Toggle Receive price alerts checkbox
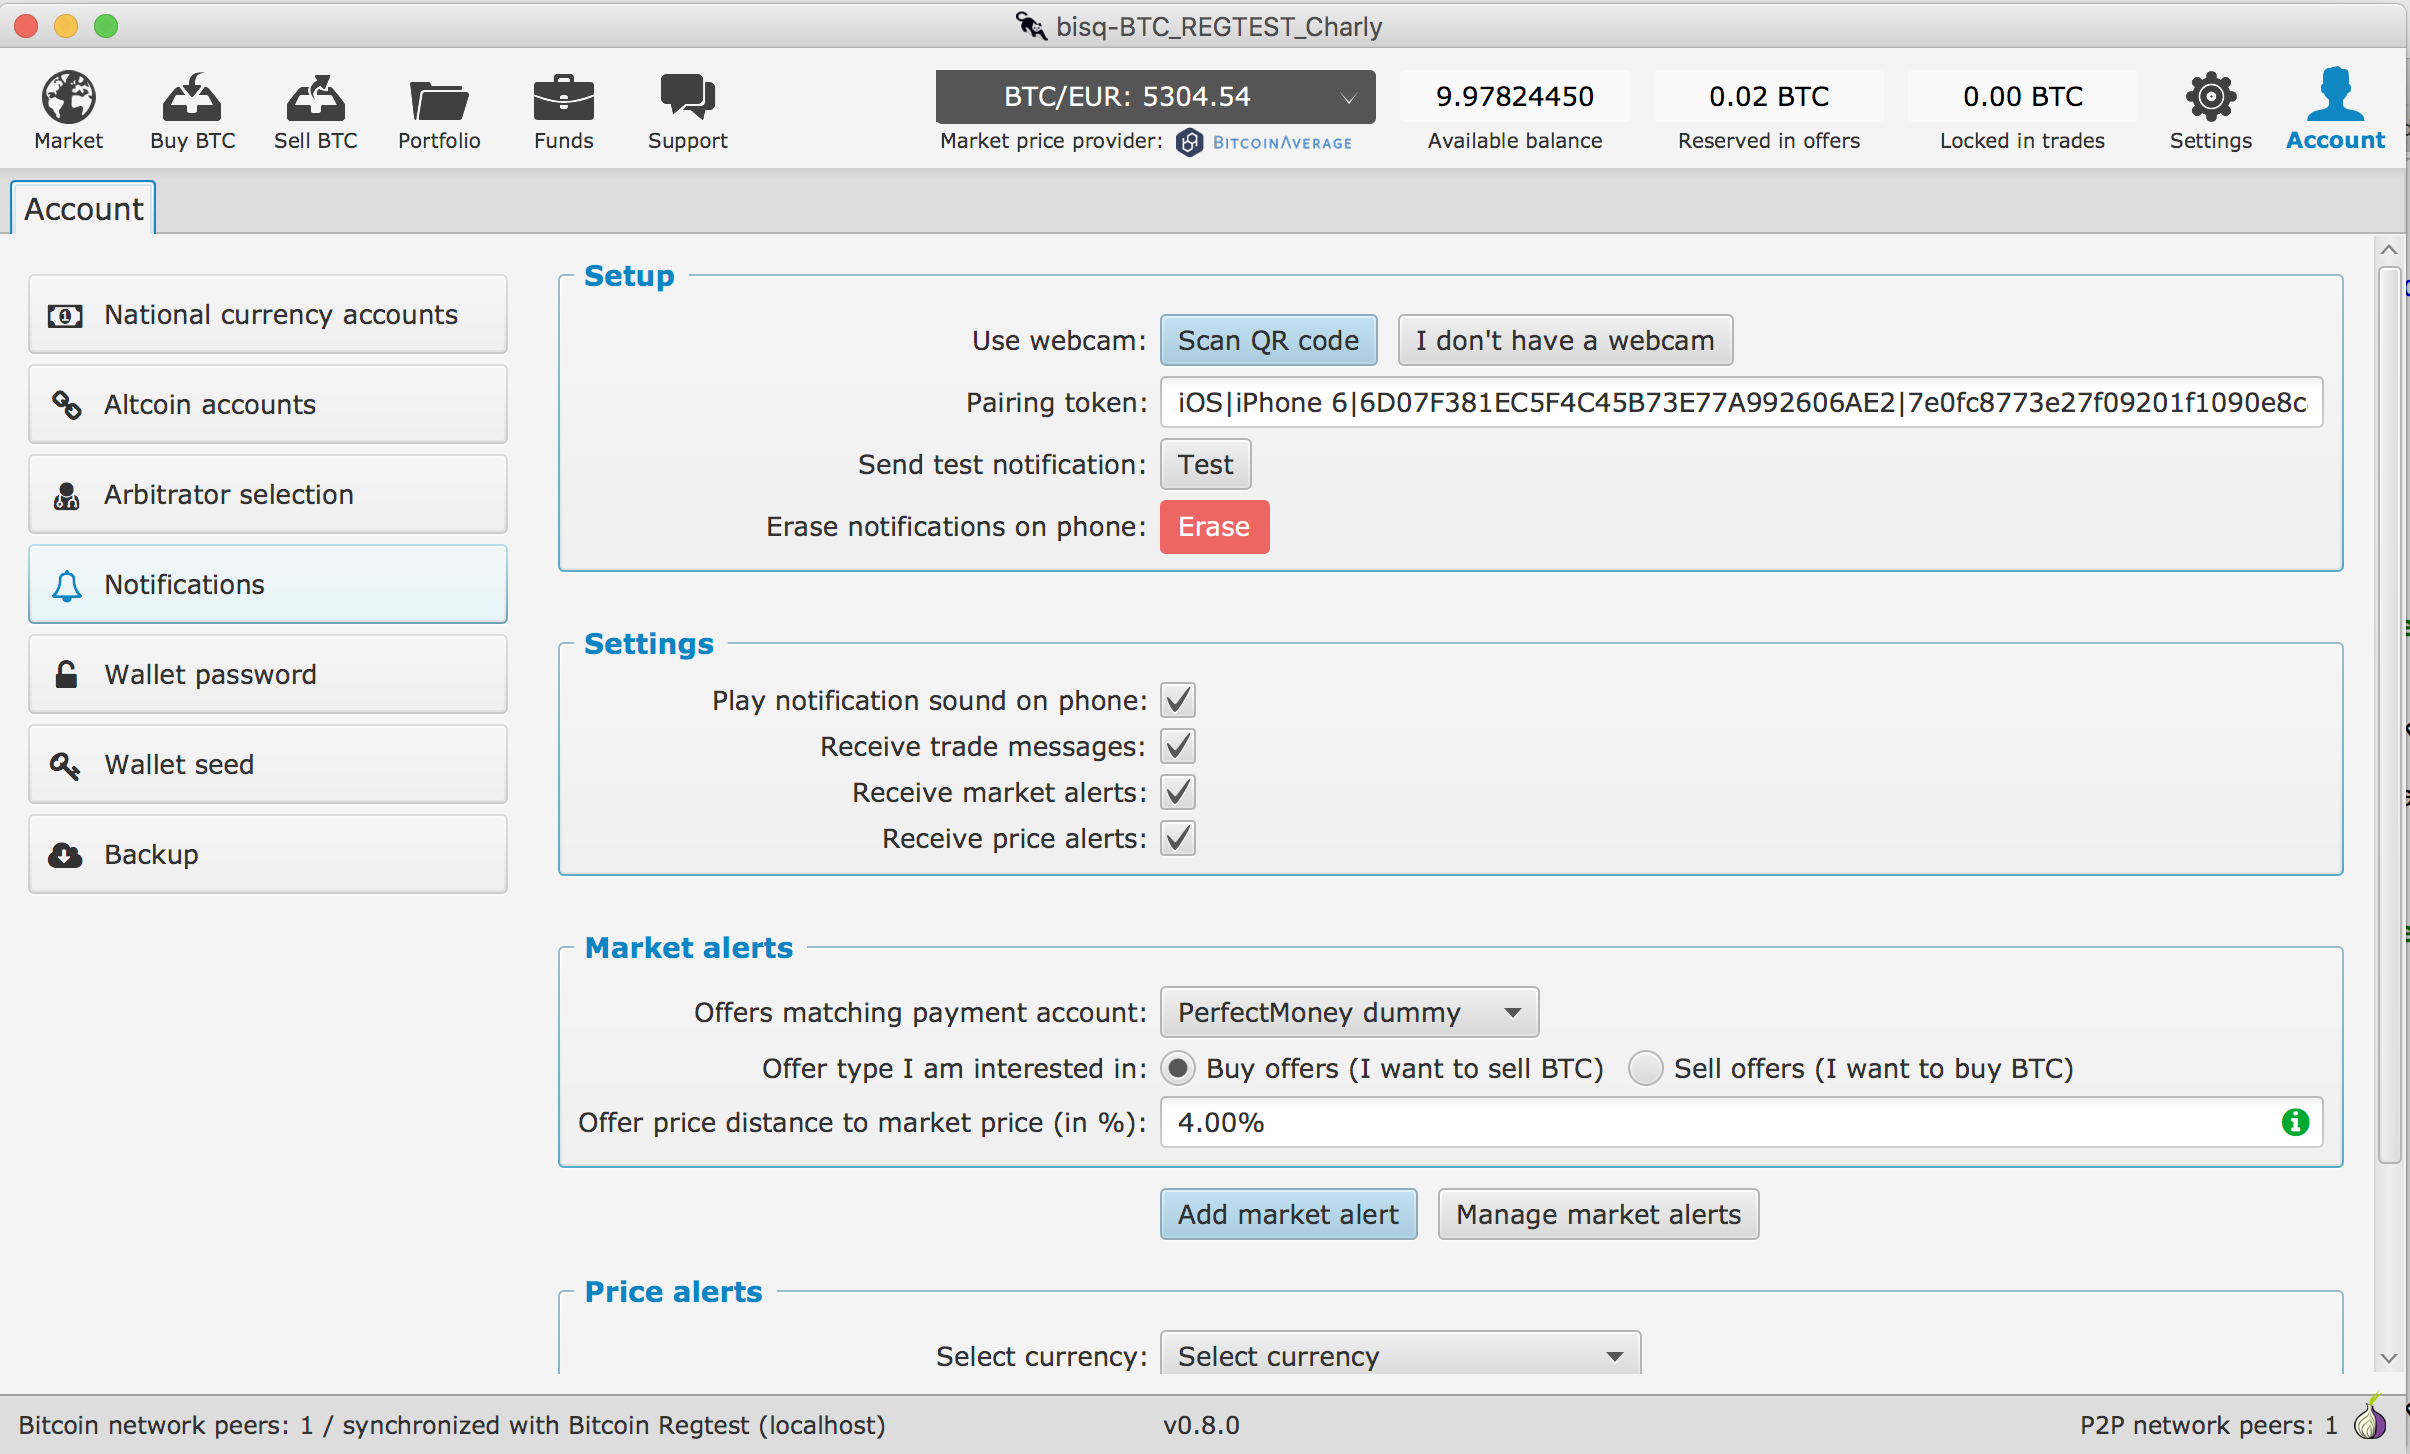This screenshot has width=2410, height=1454. pos(1178,838)
